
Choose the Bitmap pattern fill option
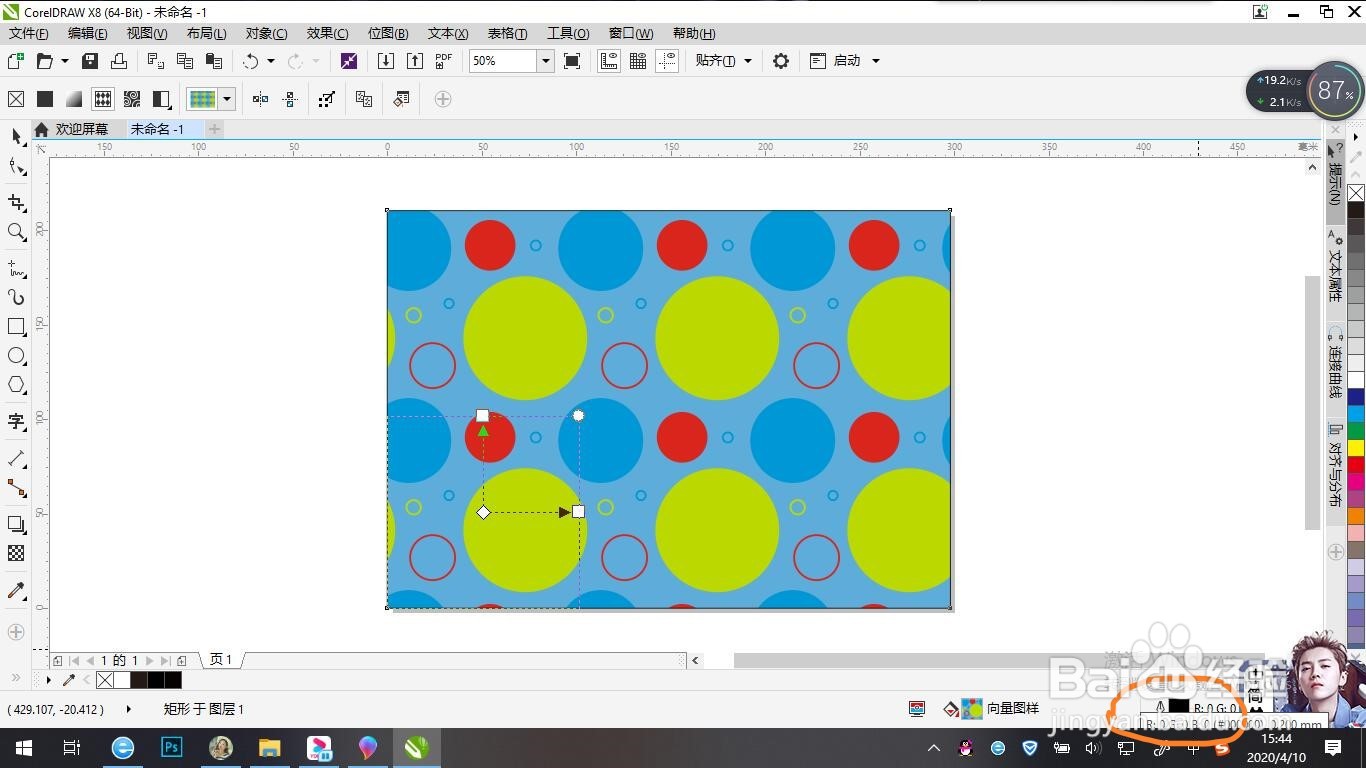coord(132,99)
